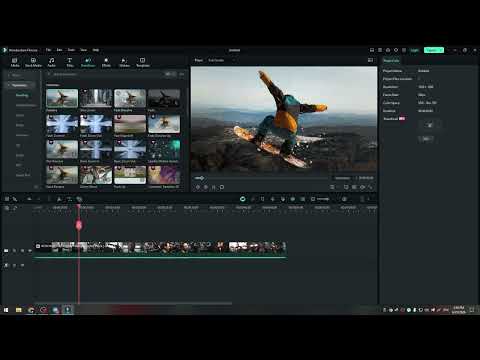480x360 pixels.
Task: Open the Effects tab
Action: click(x=106, y=62)
